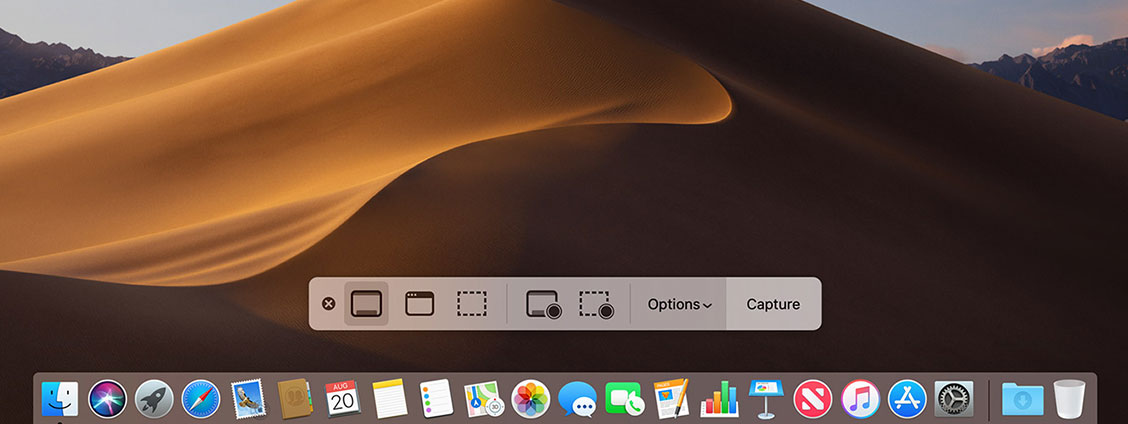Launch Siri from the Dock
The image size is (1128, 424).
[x=107, y=399]
